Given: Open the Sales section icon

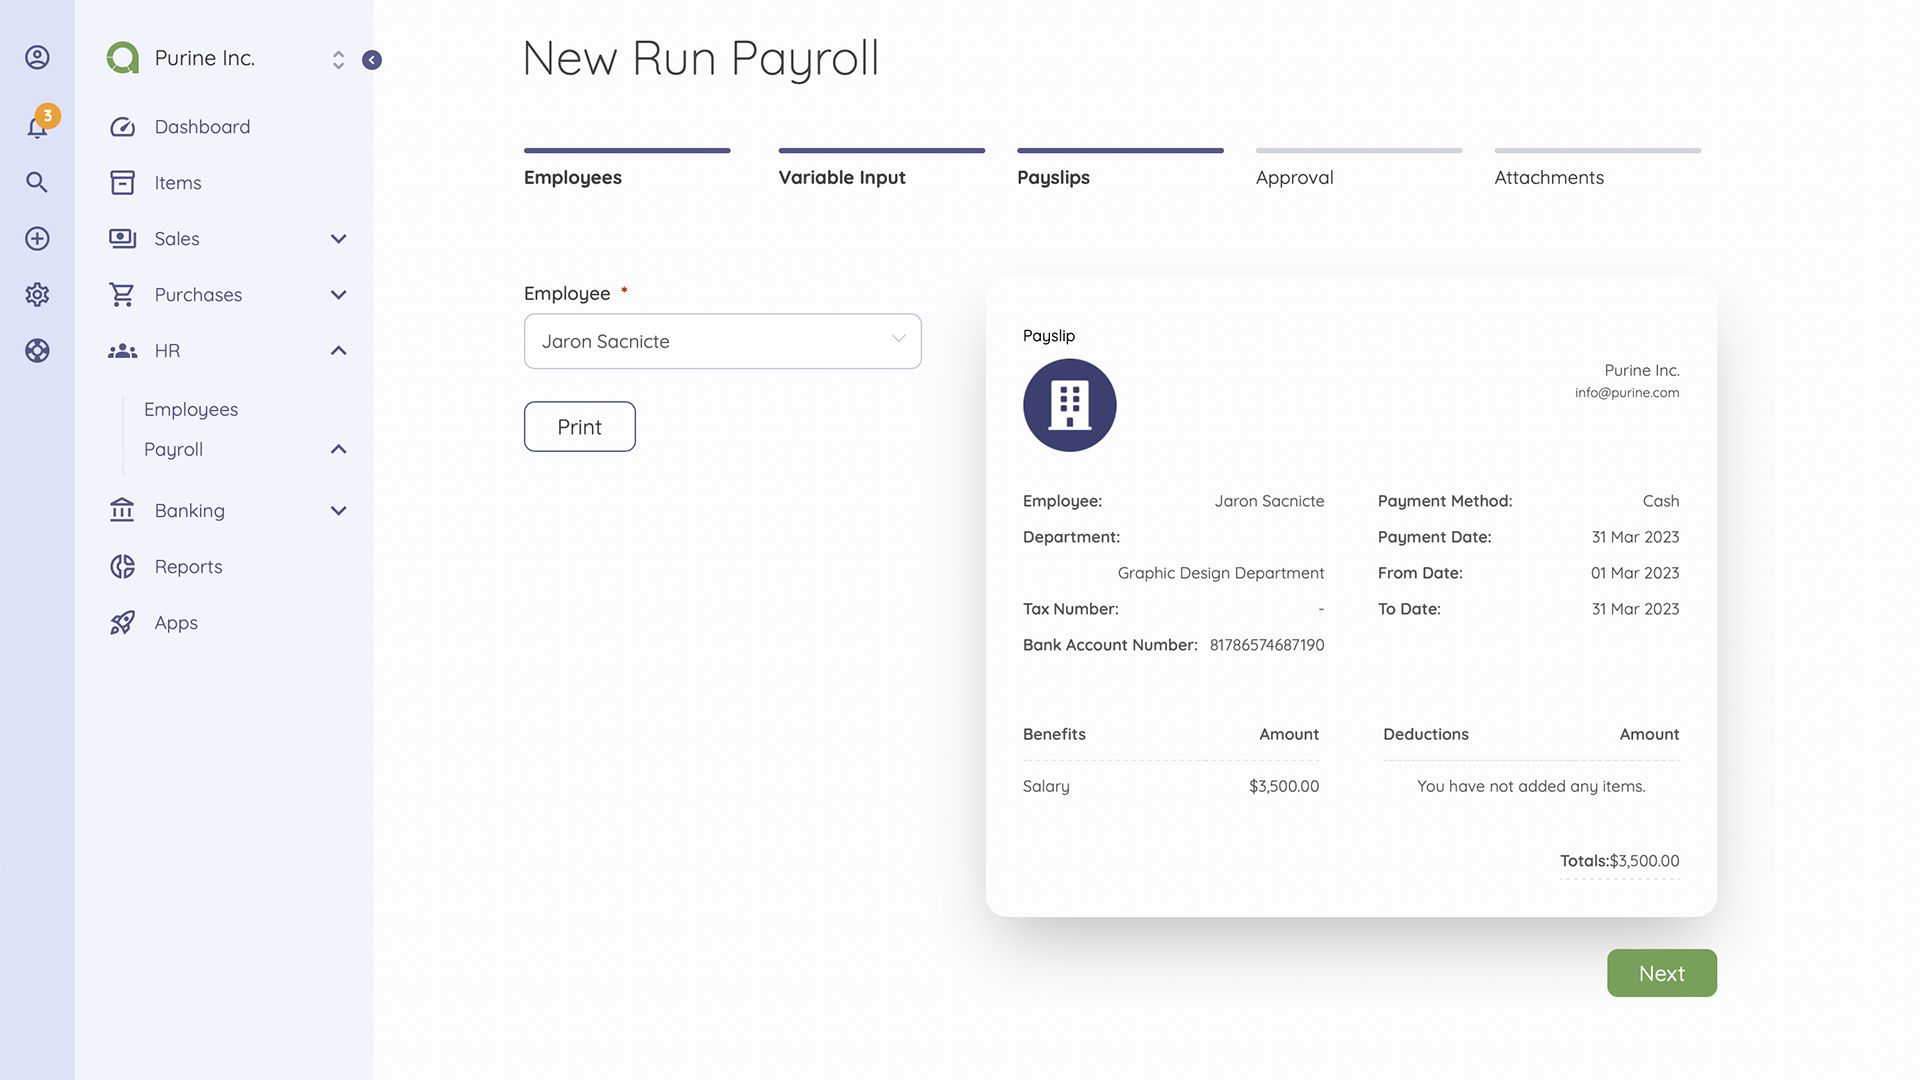Looking at the screenshot, I should (x=122, y=238).
